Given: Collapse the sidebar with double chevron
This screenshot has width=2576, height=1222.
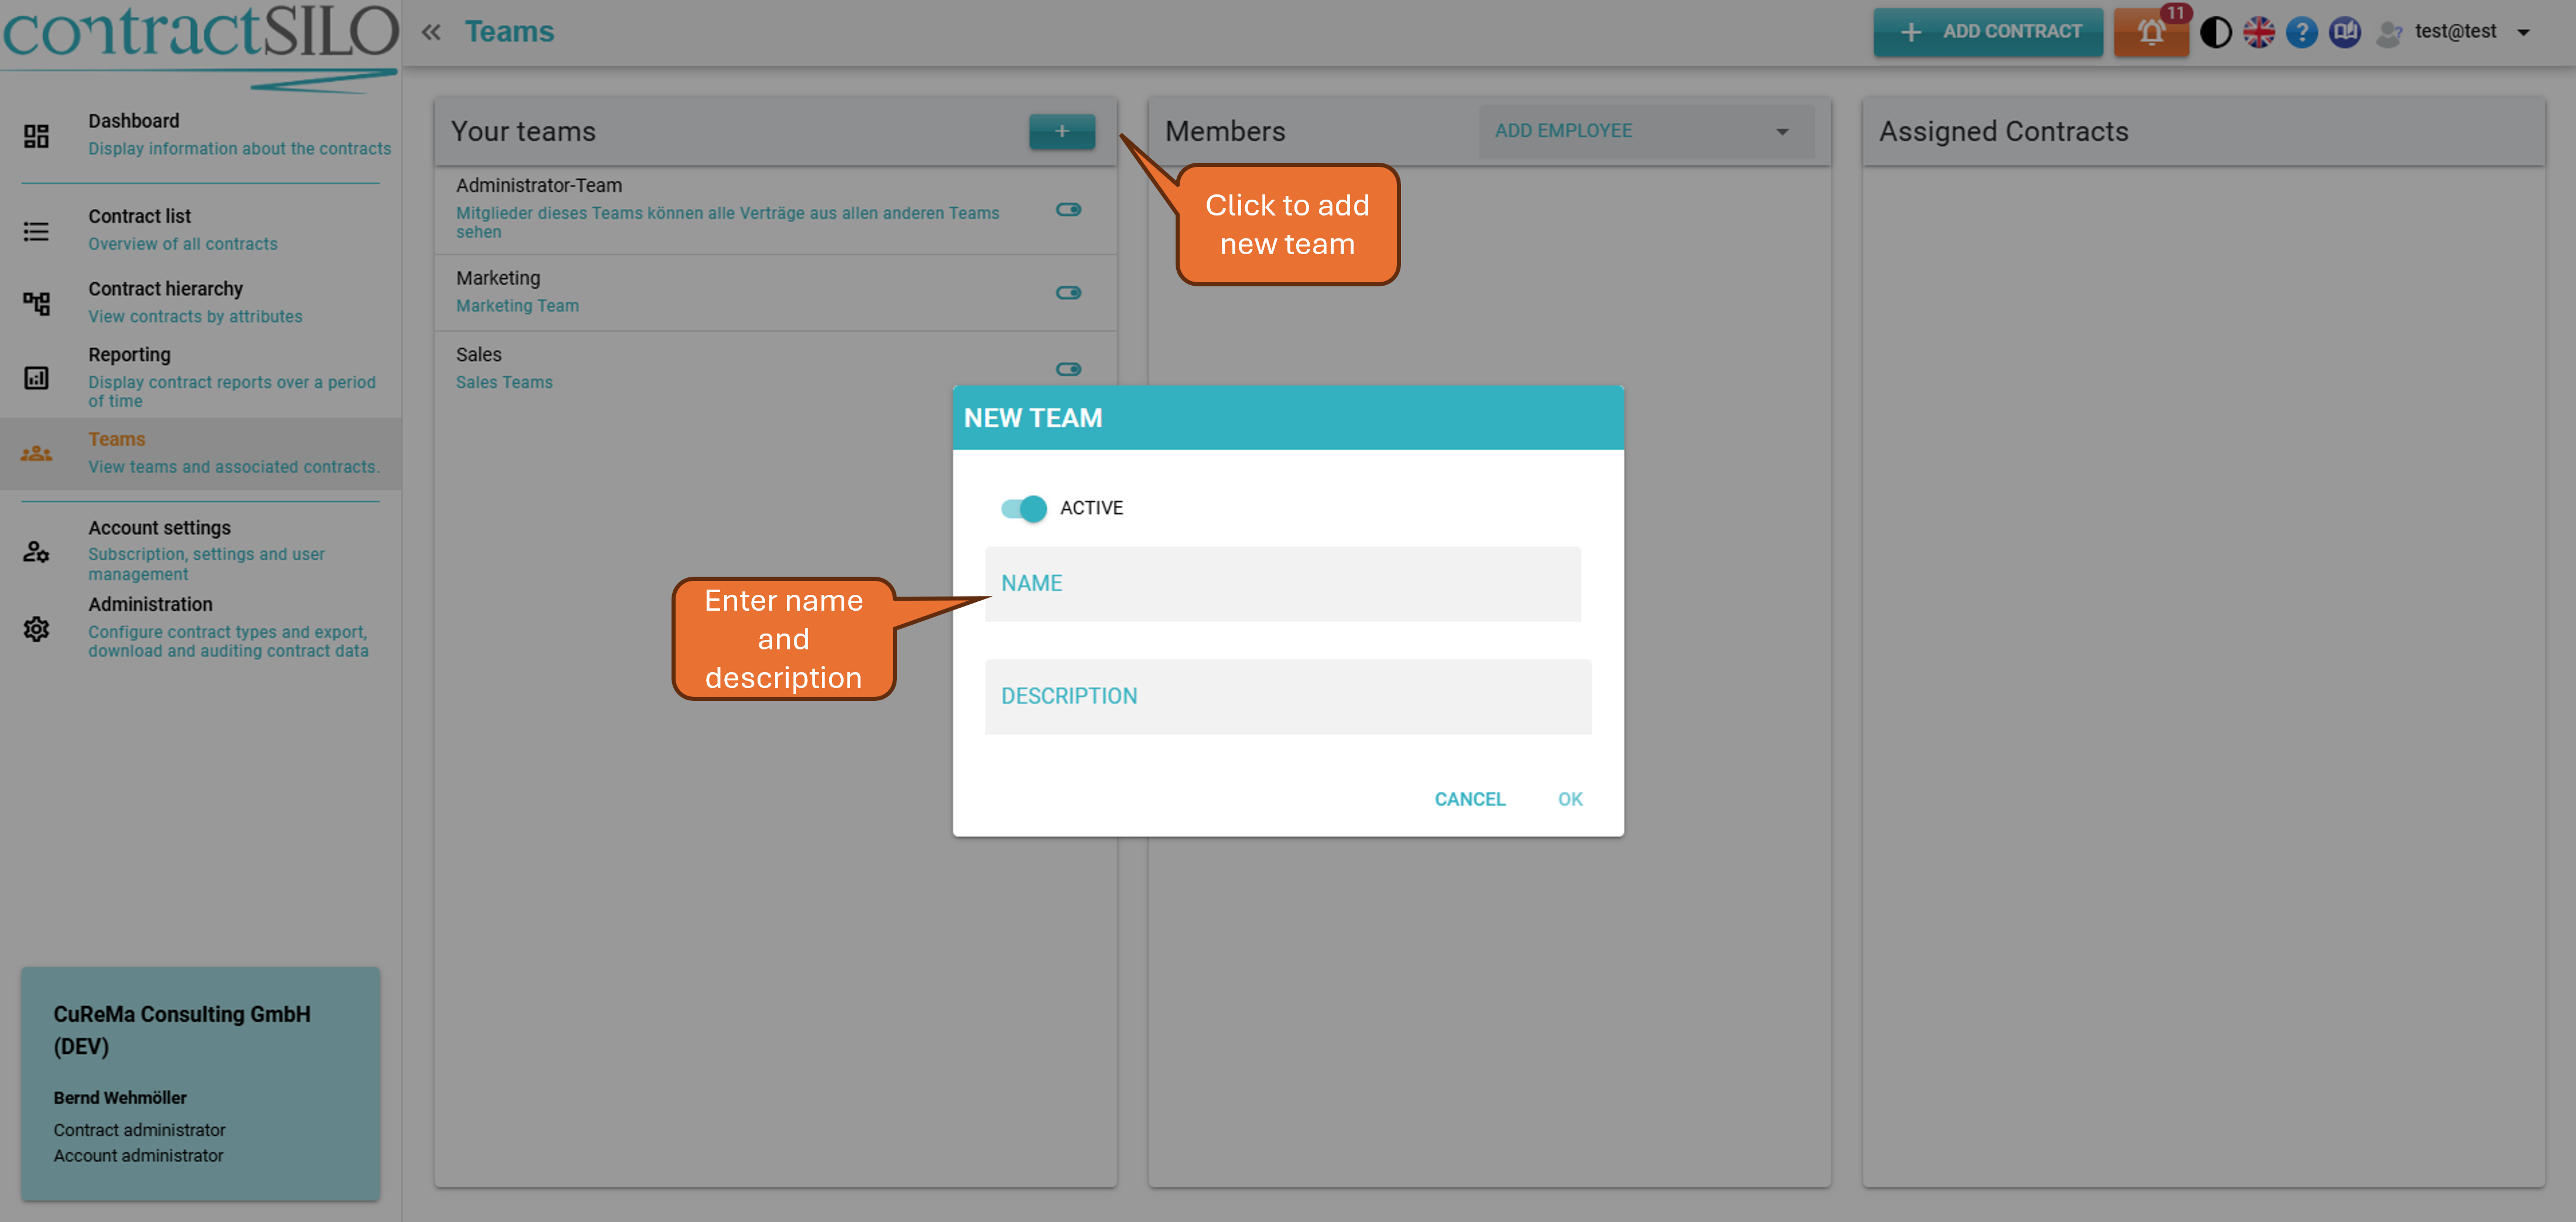Looking at the screenshot, I should (x=431, y=32).
